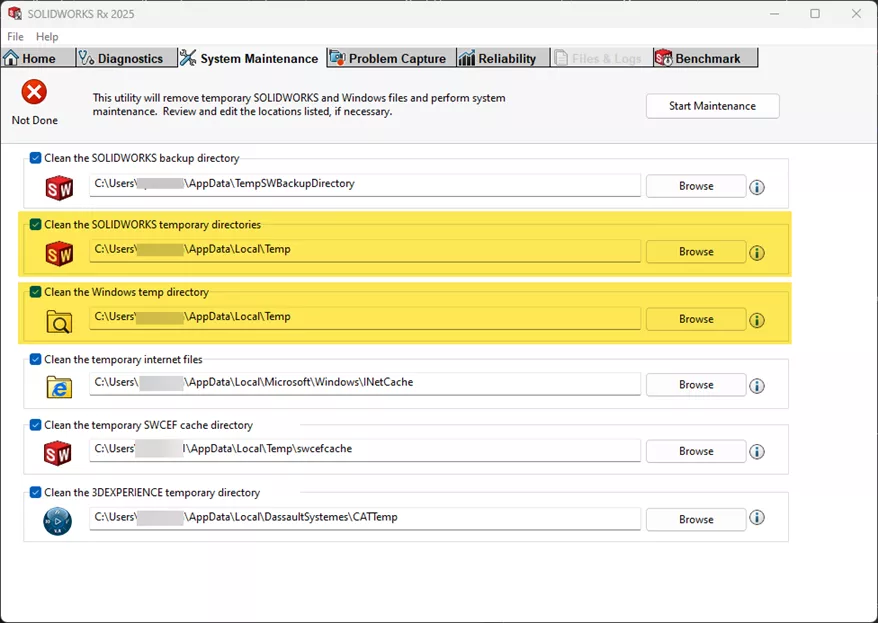Uncheck Clean the temporary internet files
Viewport: 878px width, 623px height.
pos(33,358)
